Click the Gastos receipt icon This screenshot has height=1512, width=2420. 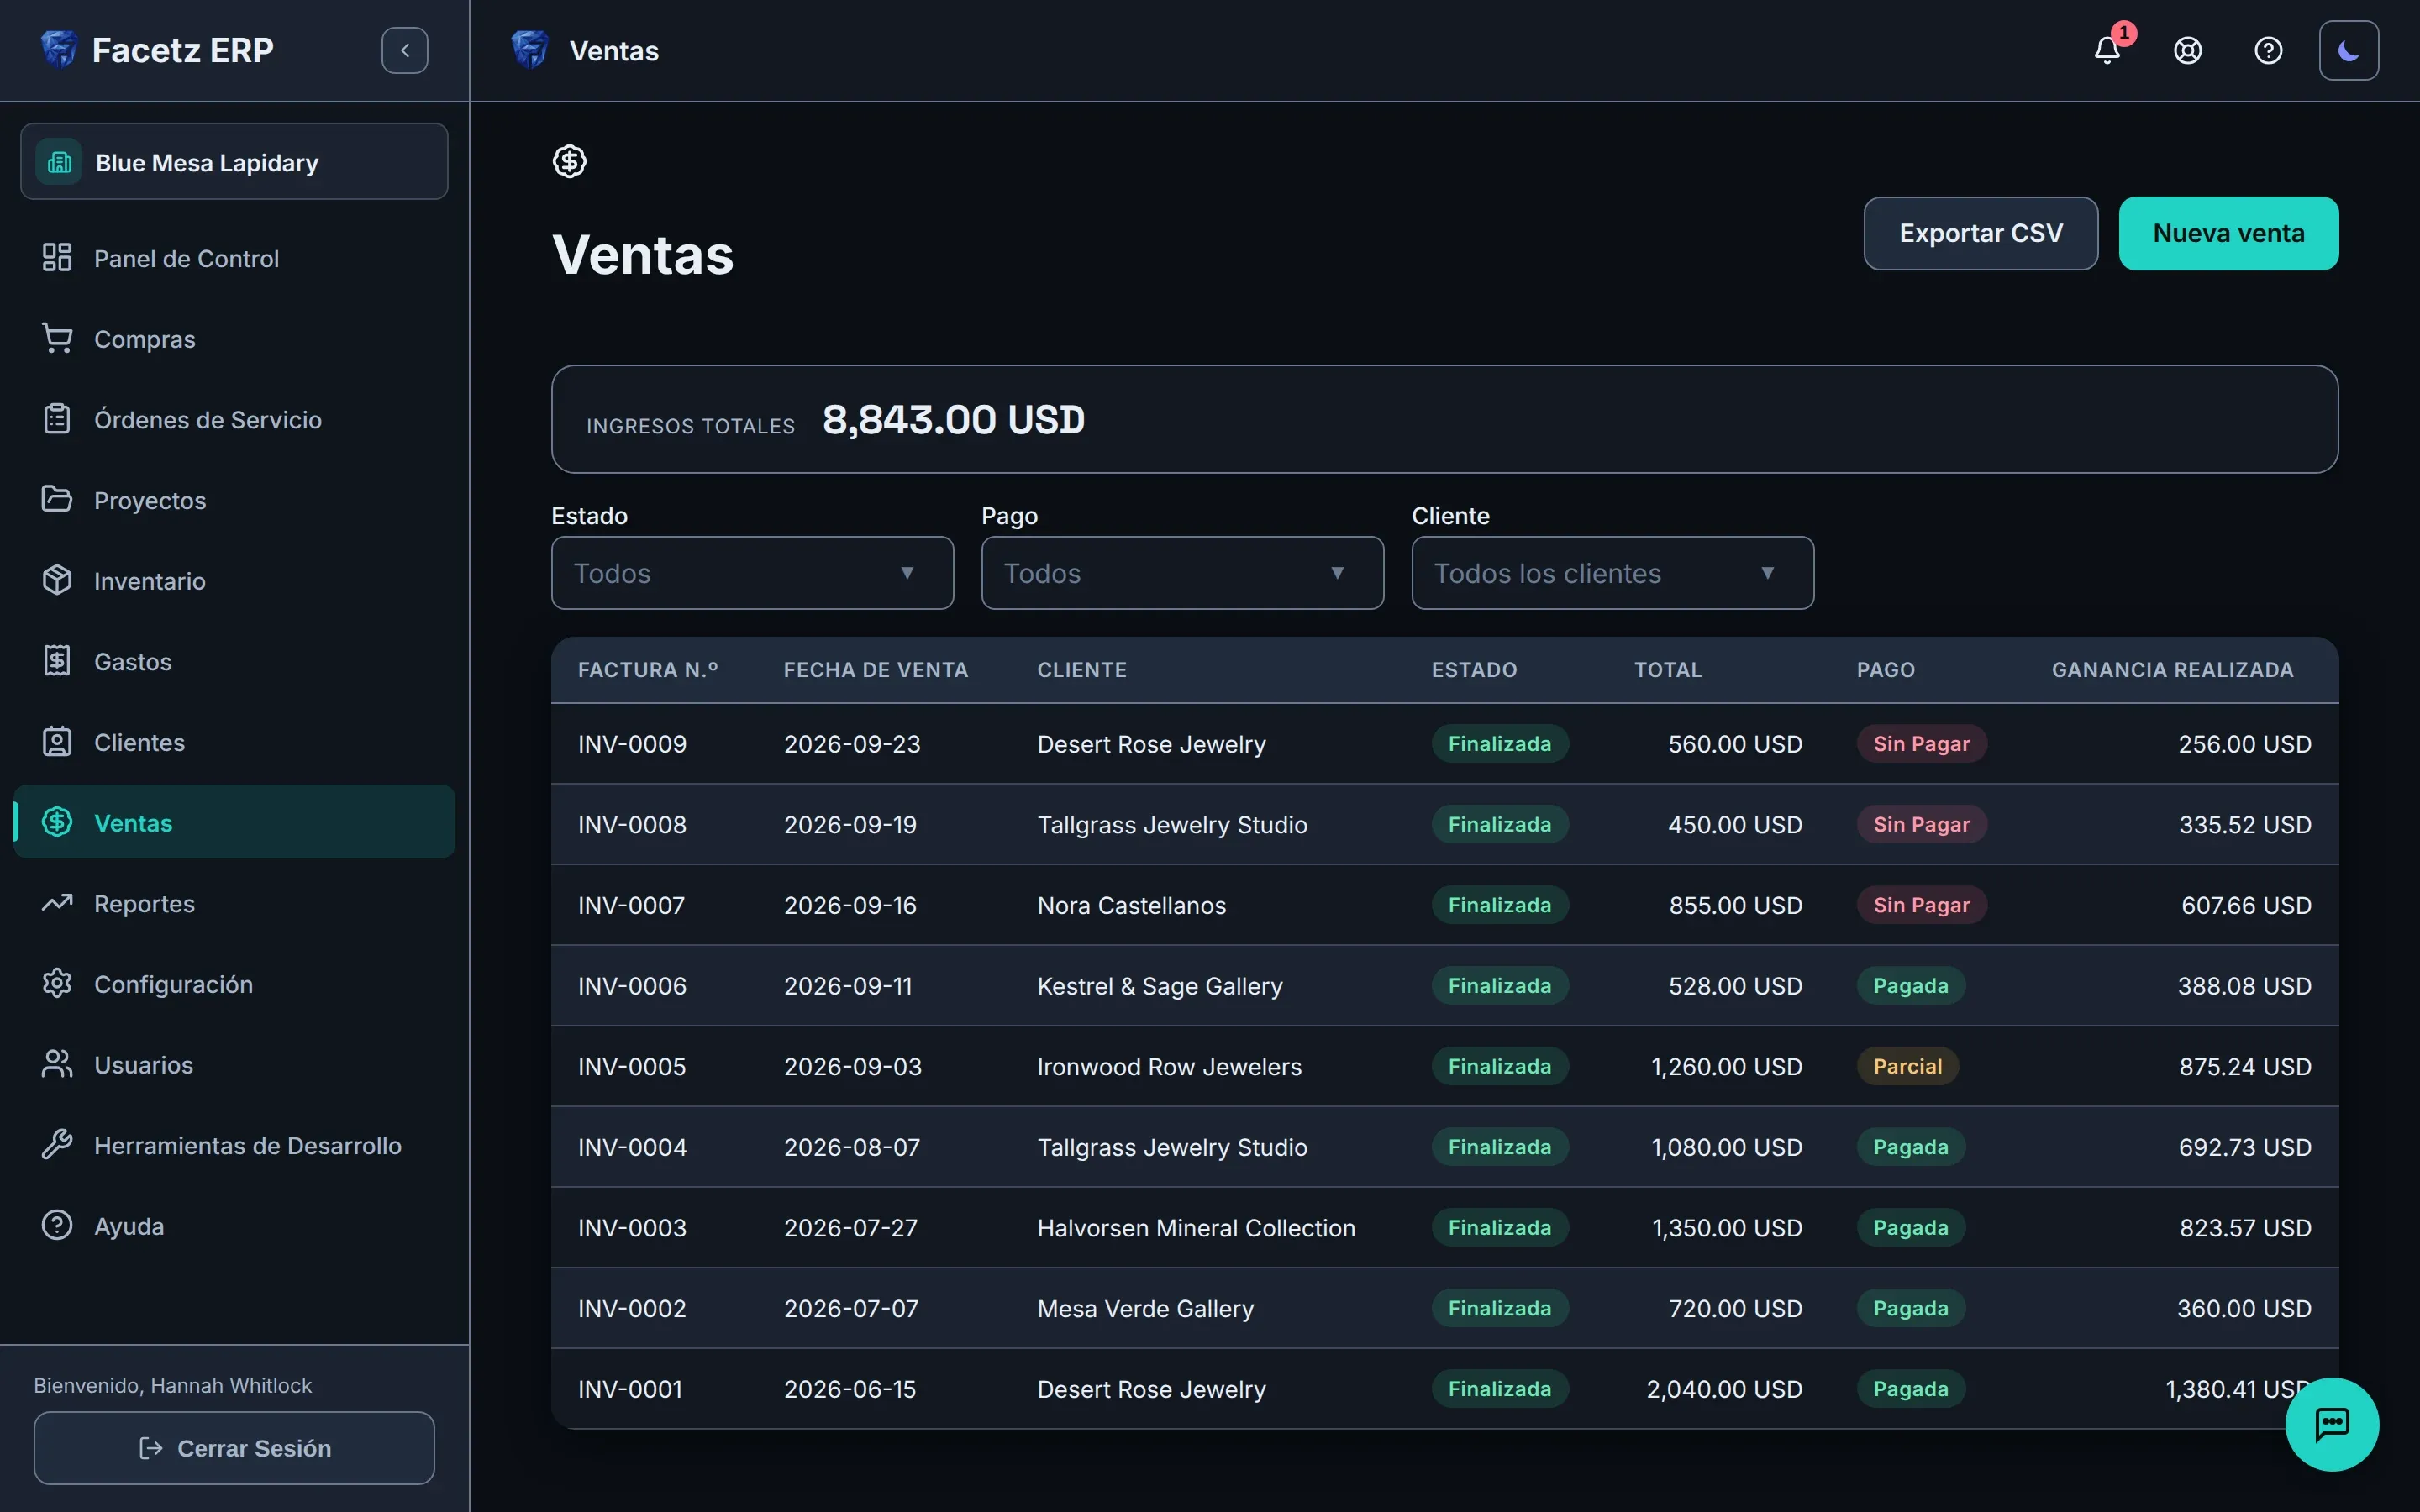57,661
